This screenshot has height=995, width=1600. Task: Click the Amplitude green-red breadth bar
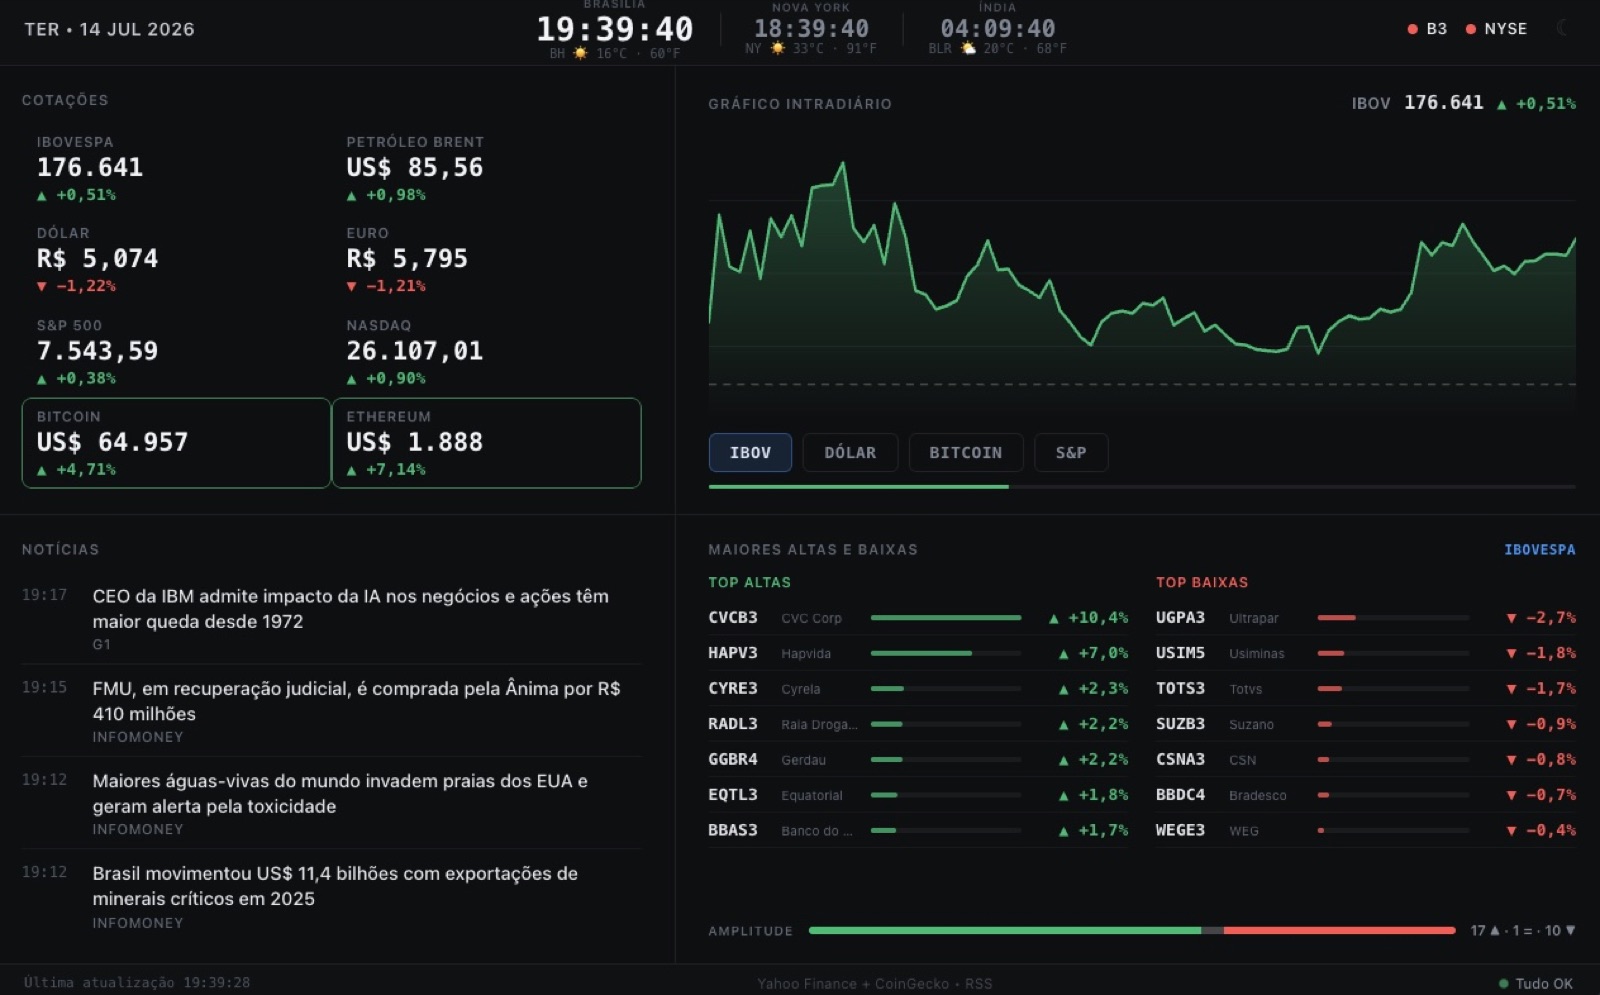1132,930
